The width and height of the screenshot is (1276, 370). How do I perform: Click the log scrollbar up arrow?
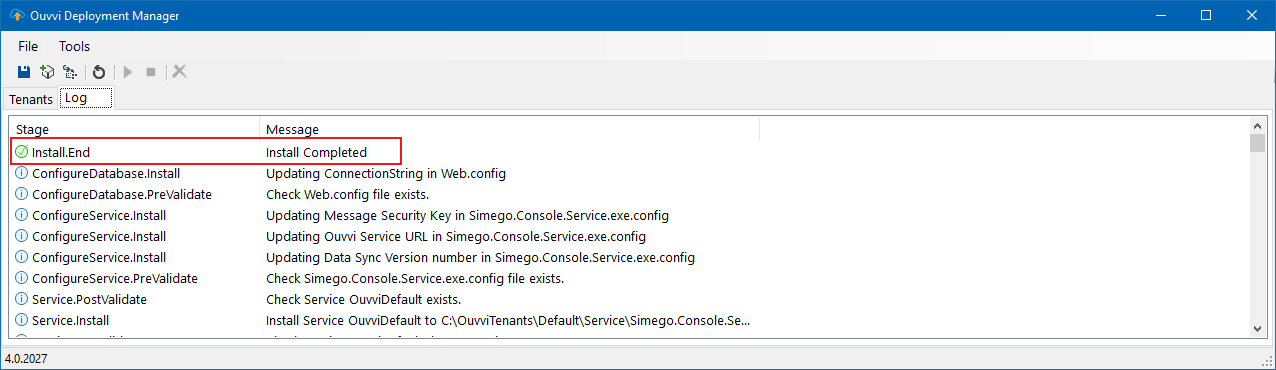point(1257,125)
